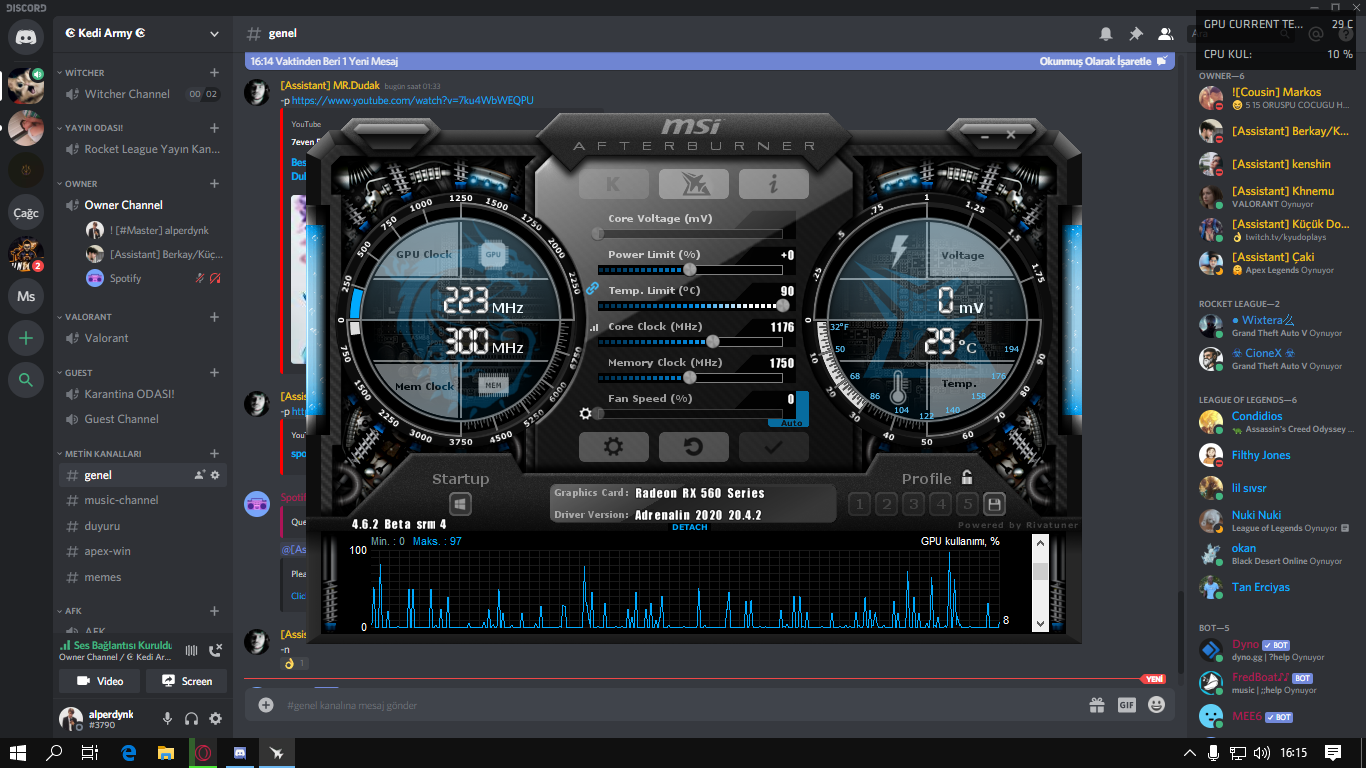This screenshot has height=768, width=1366.
Task: Open pinned messages pin icon
Action: 1136,33
